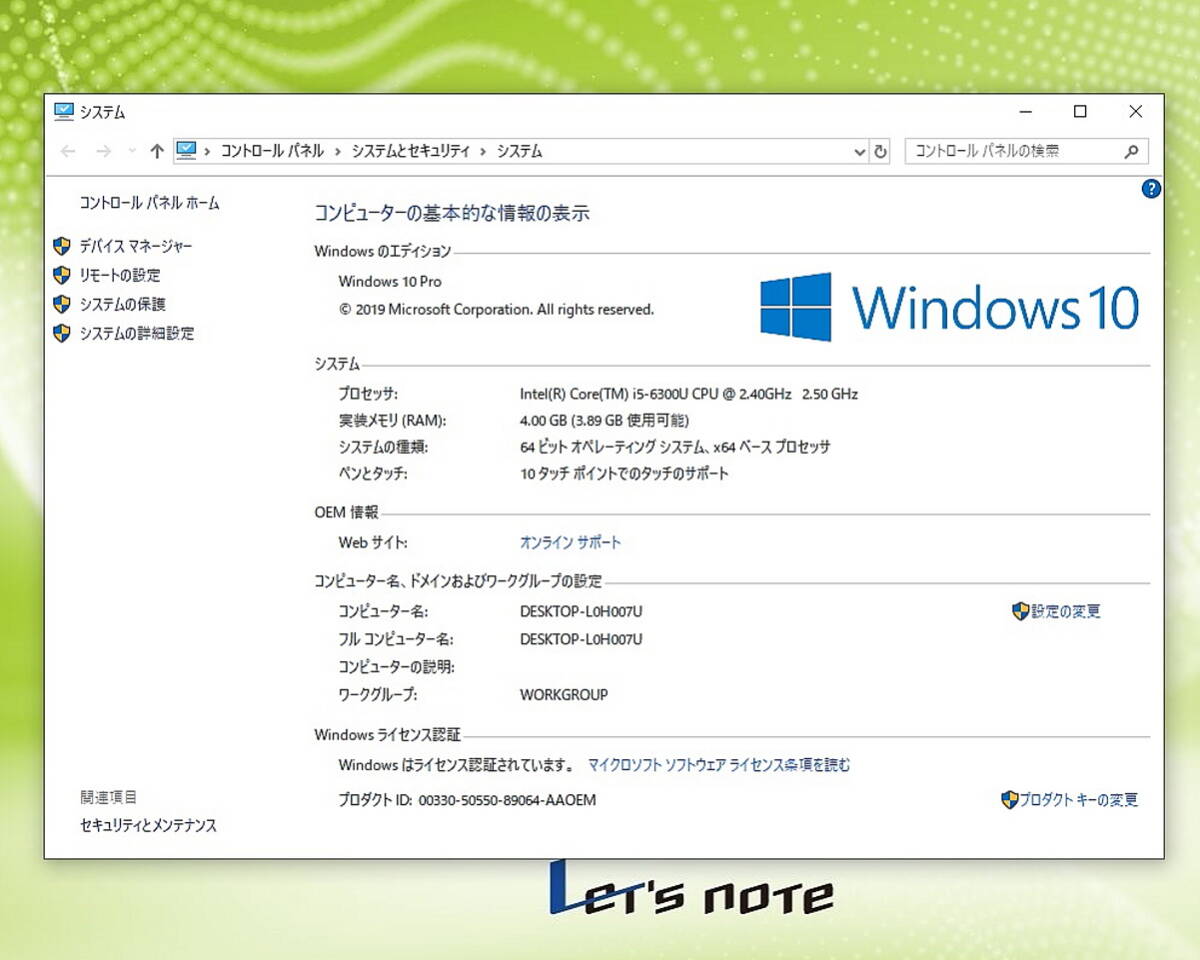The image size is (1200, 960).
Task: Click the Back navigation arrow
Action: click(x=68, y=151)
